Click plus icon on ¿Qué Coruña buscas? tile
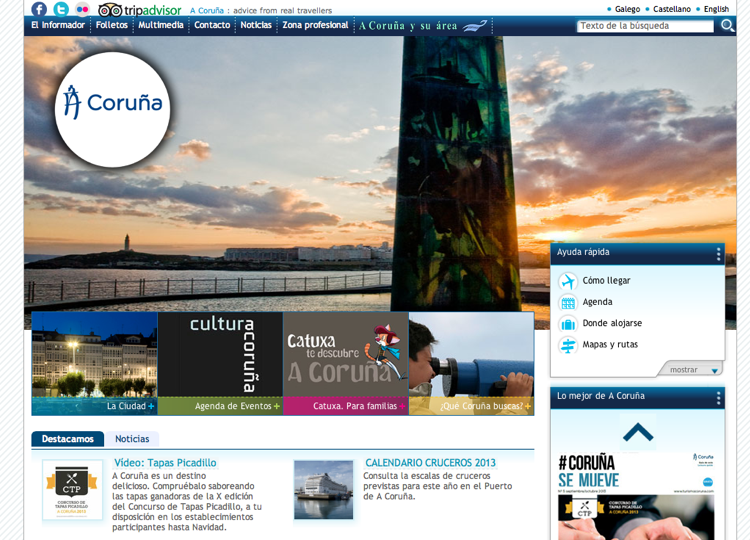 pyautogui.click(x=528, y=406)
